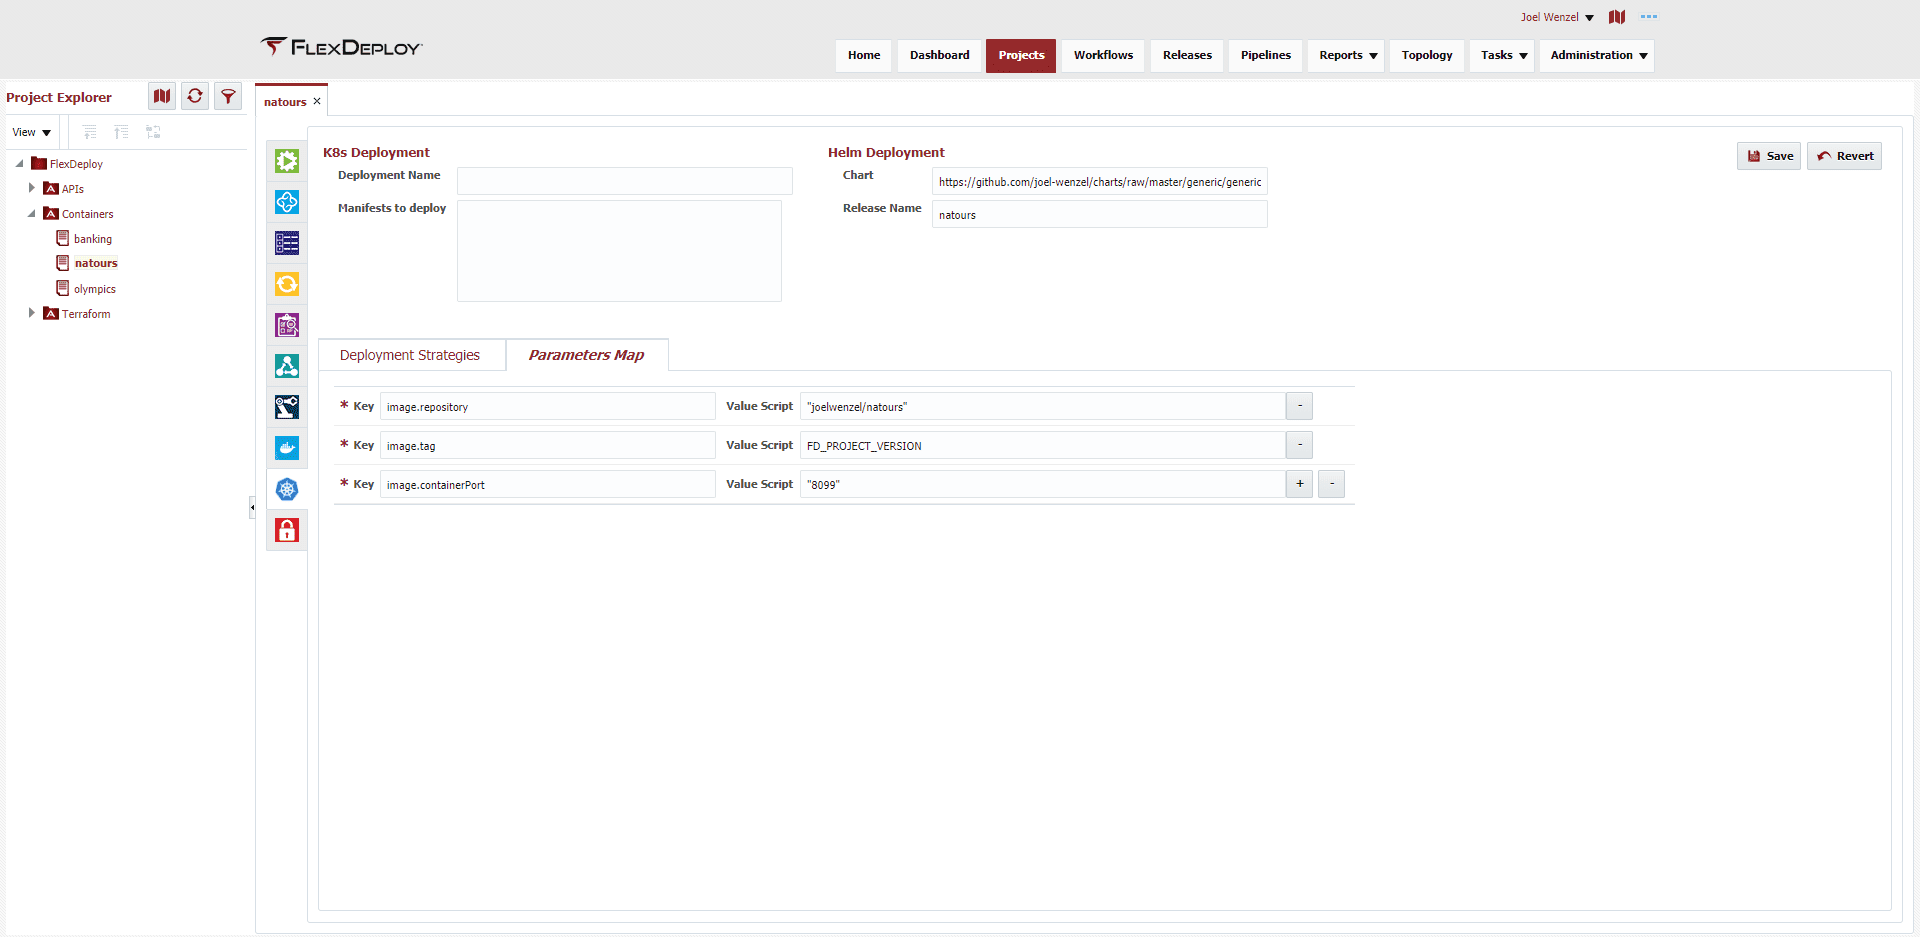Image resolution: width=1920 pixels, height=937 pixels.
Task: Go to the Home menu item
Action: click(864, 55)
